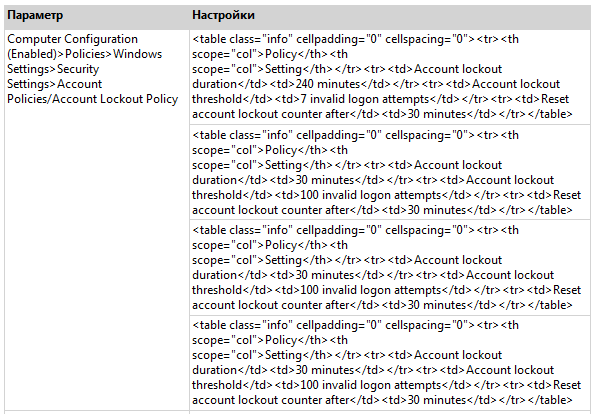Click '100 invalid logon attempts' in third cell
Image resolution: width=594 pixels, height=414 pixels.
(371, 291)
